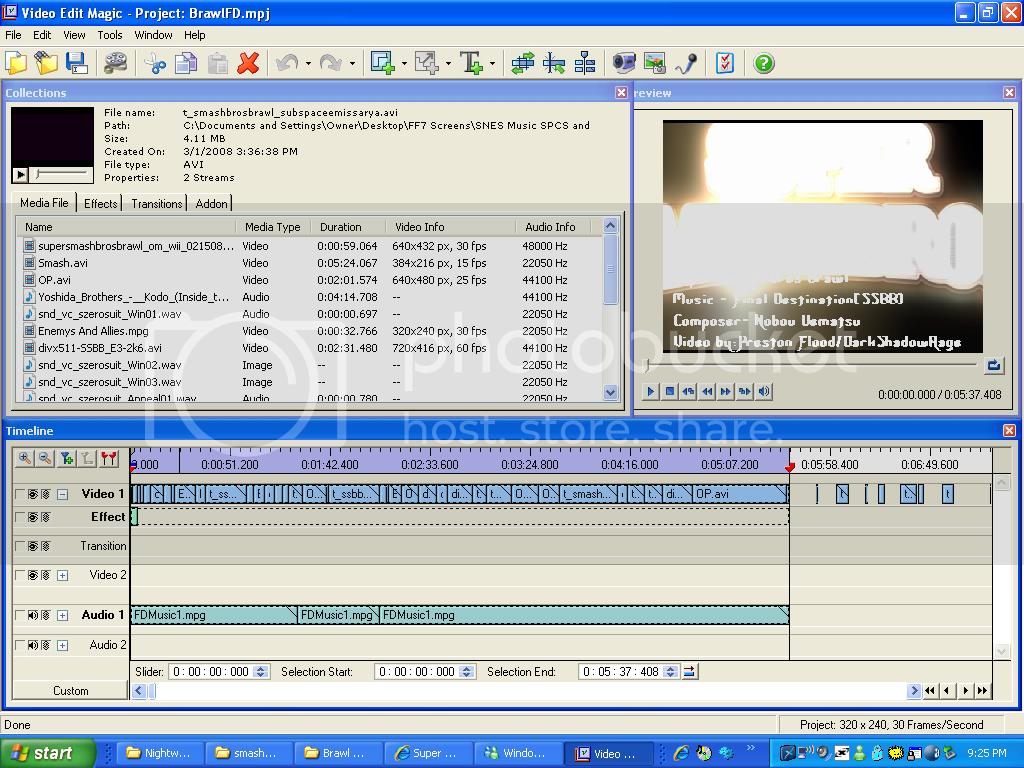Viewport: 1024px width, 768px height.
Task: Open the Undo history dropdown arrow
Action: pos(308,64)
